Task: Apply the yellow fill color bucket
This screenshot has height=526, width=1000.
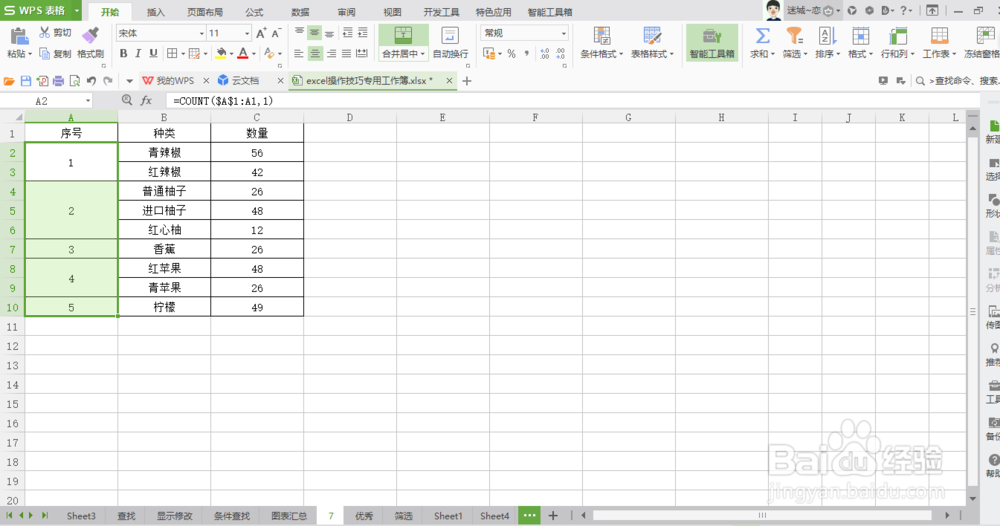Action: [221, 54]
